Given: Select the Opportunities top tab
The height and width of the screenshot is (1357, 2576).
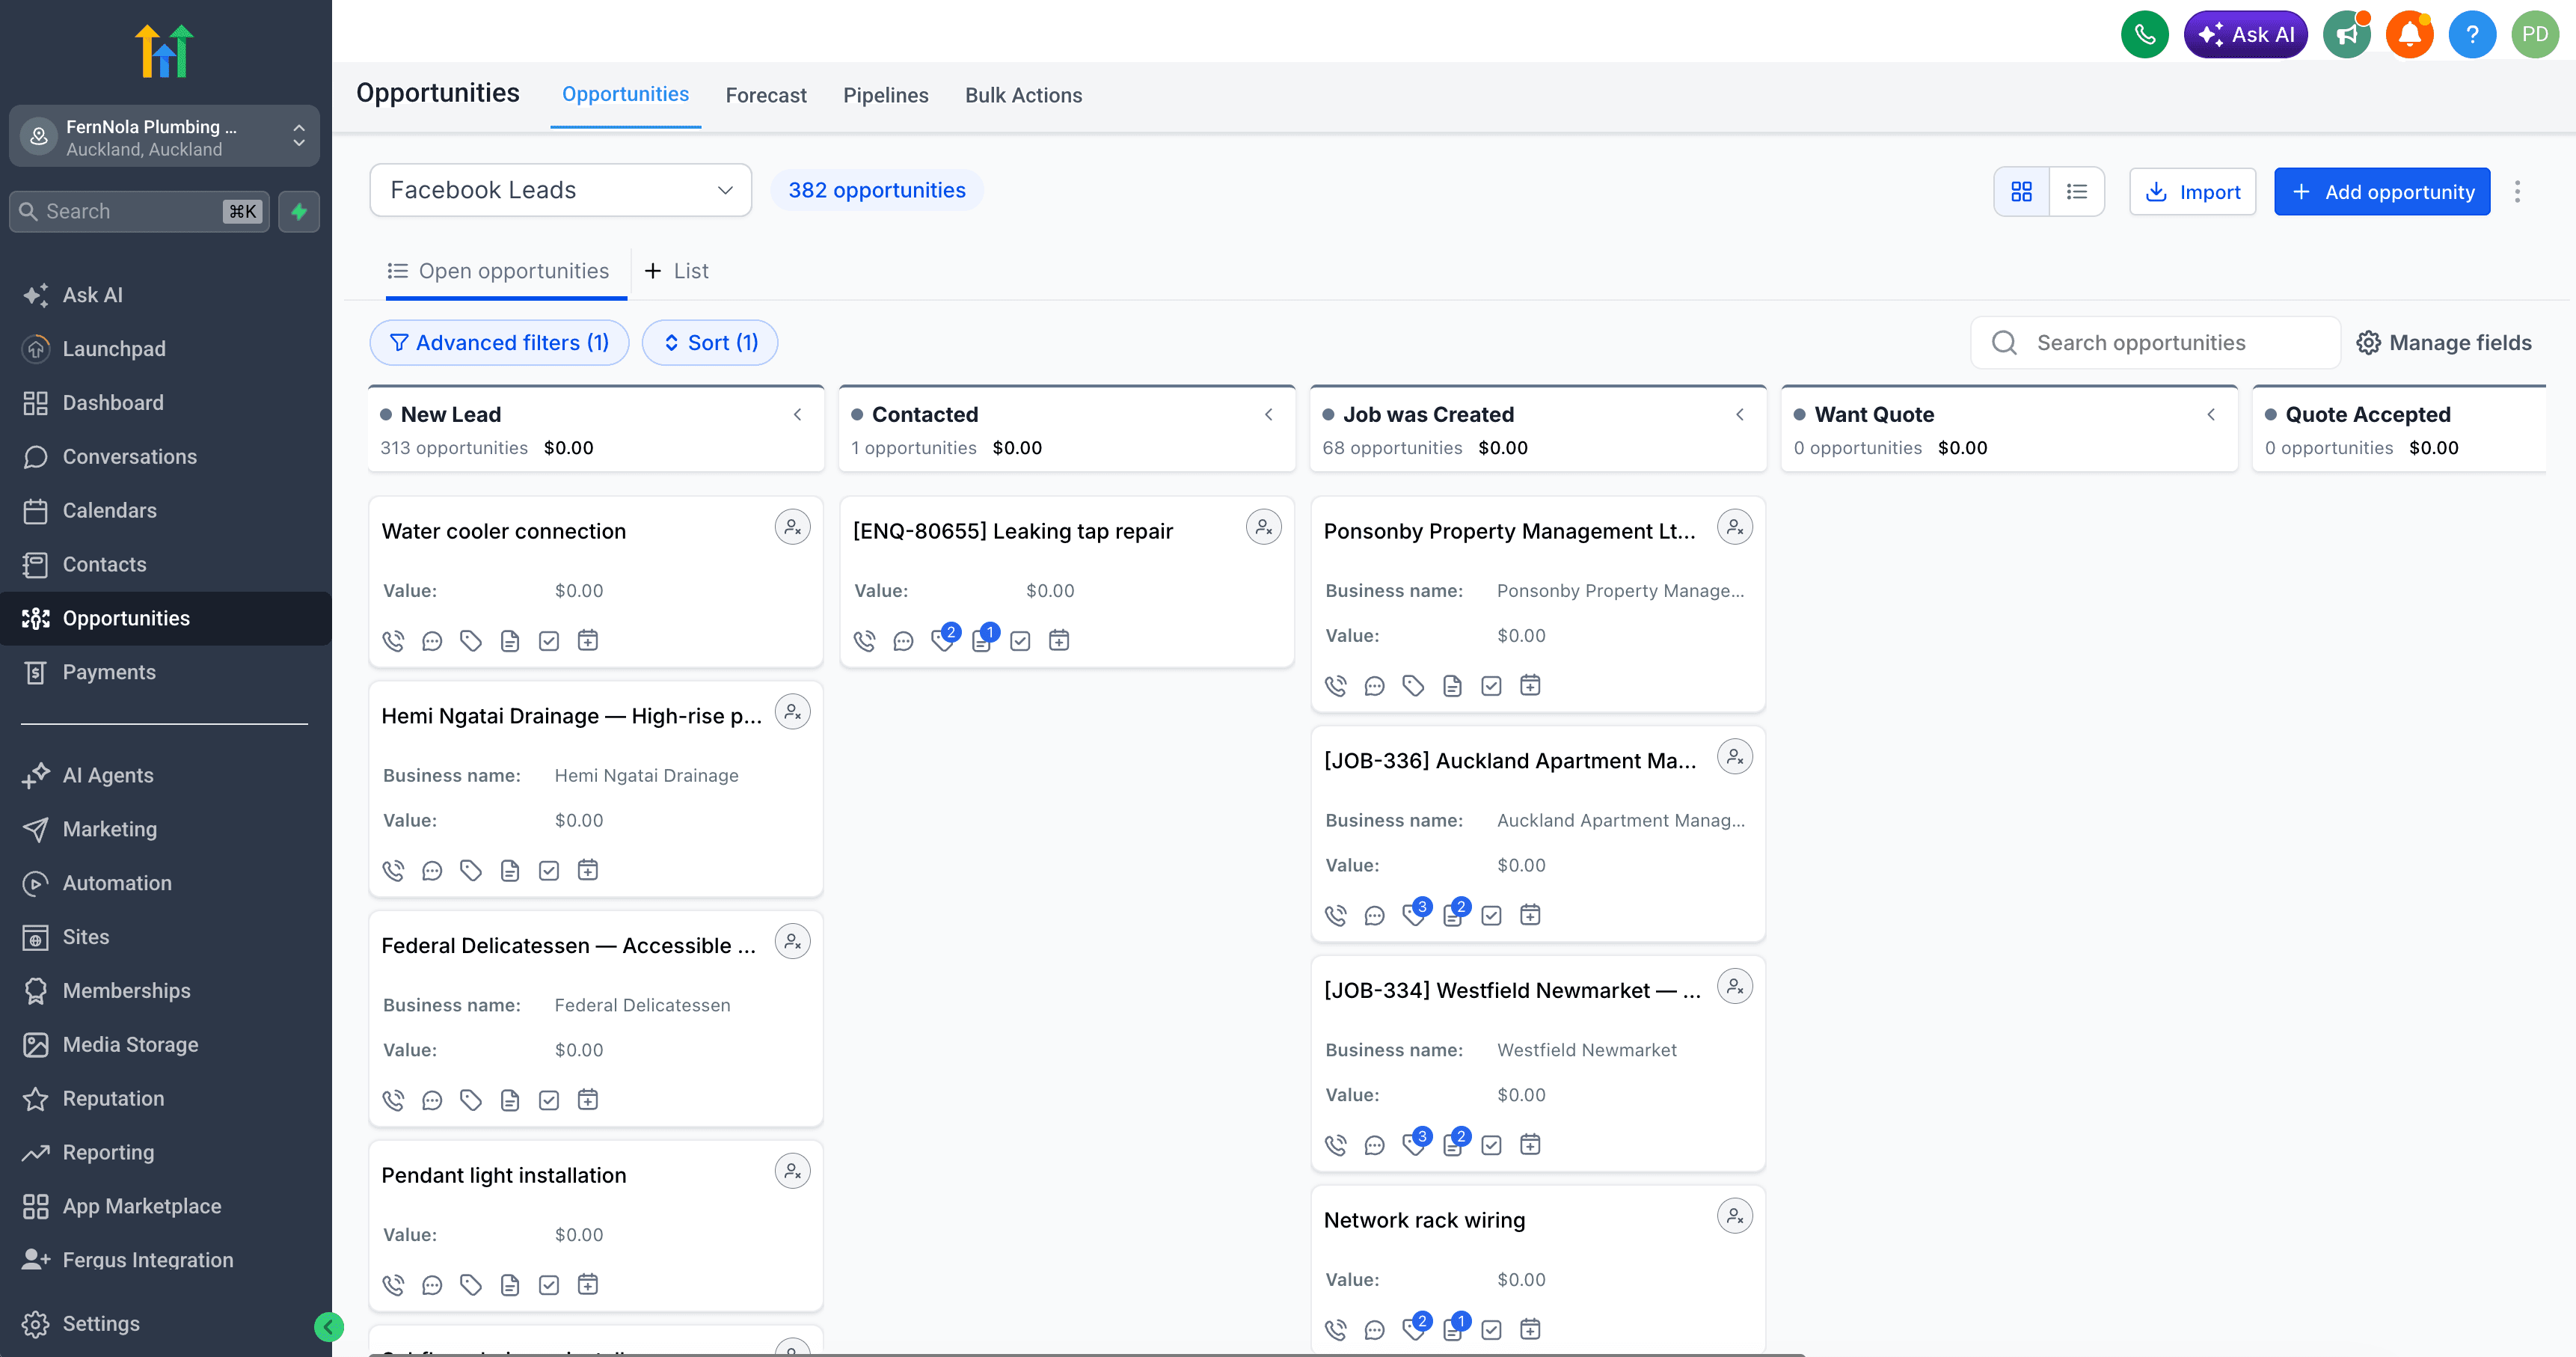Looking at the screenshot, I should pyautogui.click(x=625, y=94).
